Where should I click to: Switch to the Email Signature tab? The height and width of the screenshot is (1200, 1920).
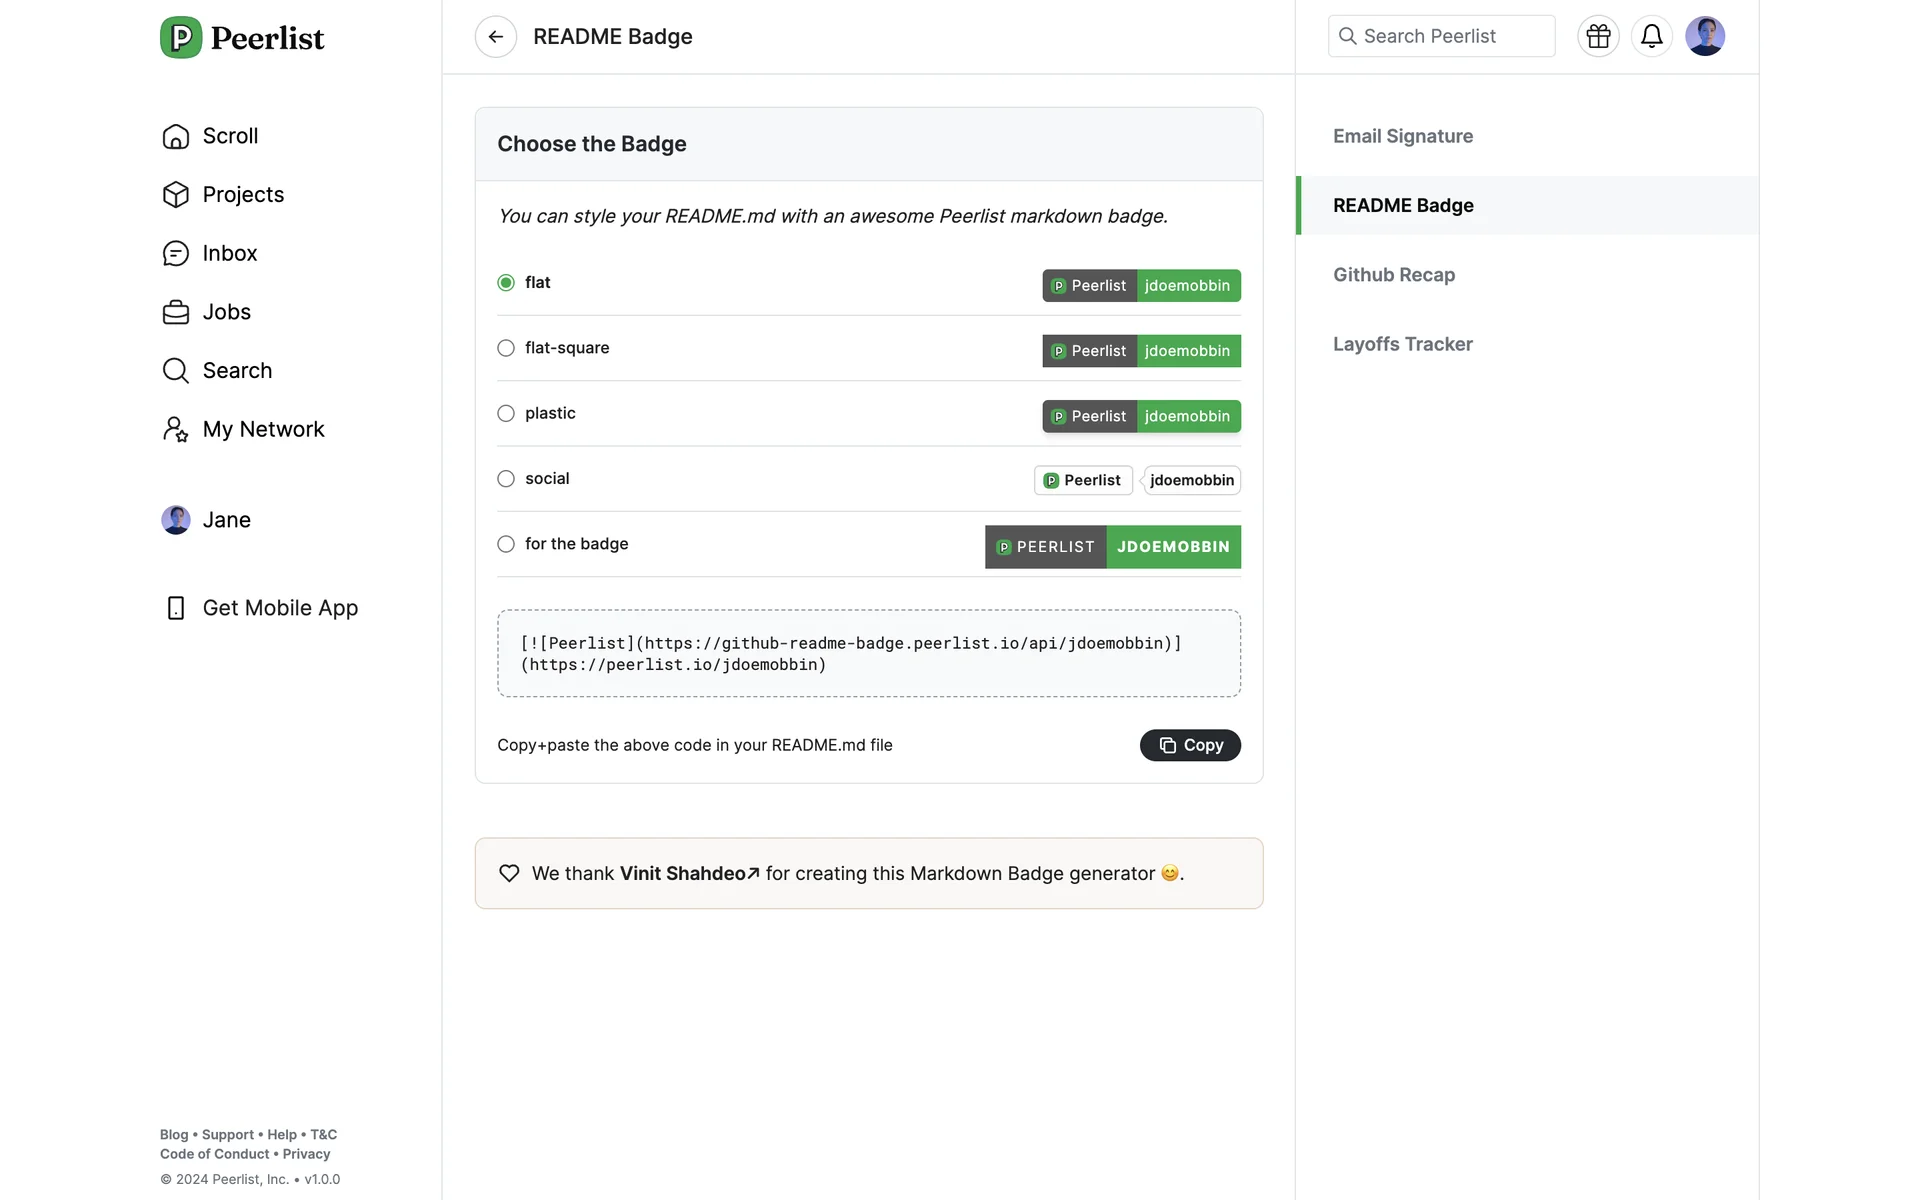pos(1402,136)
